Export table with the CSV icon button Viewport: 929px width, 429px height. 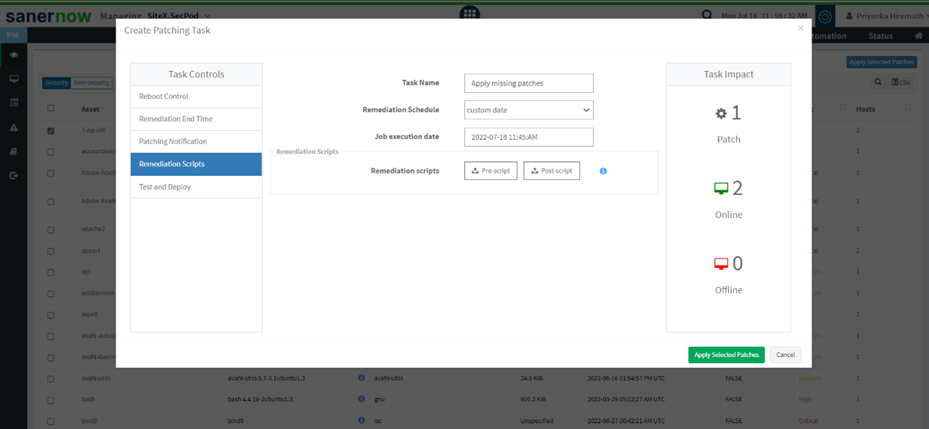(x=901, y=83)
